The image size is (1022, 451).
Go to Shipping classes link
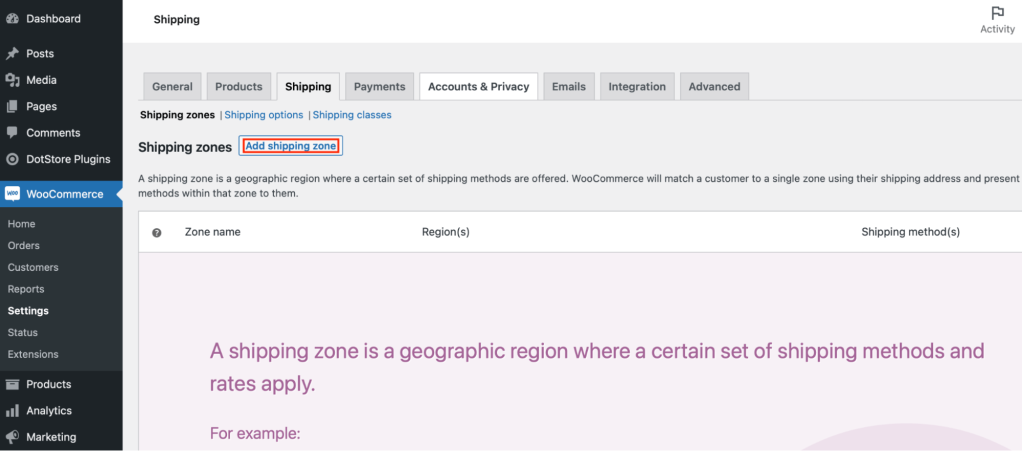click(352, 115)
